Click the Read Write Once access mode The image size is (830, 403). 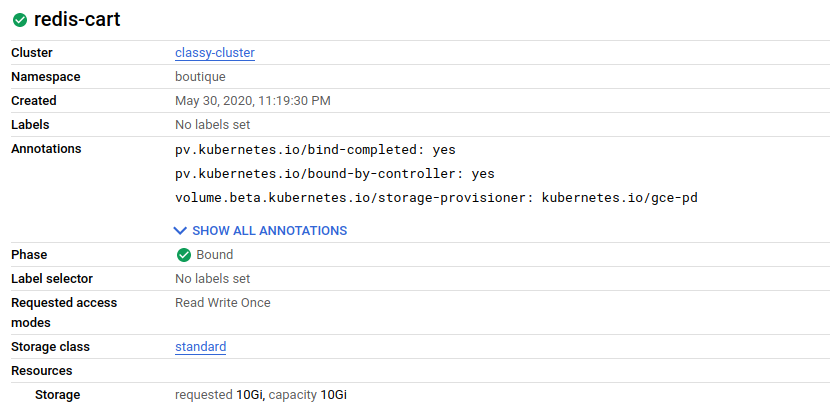[x=223, y=303]
